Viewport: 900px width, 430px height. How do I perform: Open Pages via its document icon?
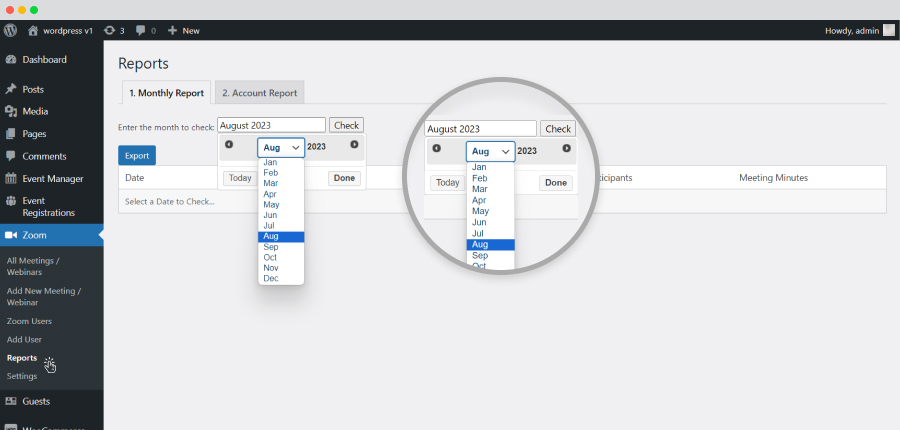[10, 134]
